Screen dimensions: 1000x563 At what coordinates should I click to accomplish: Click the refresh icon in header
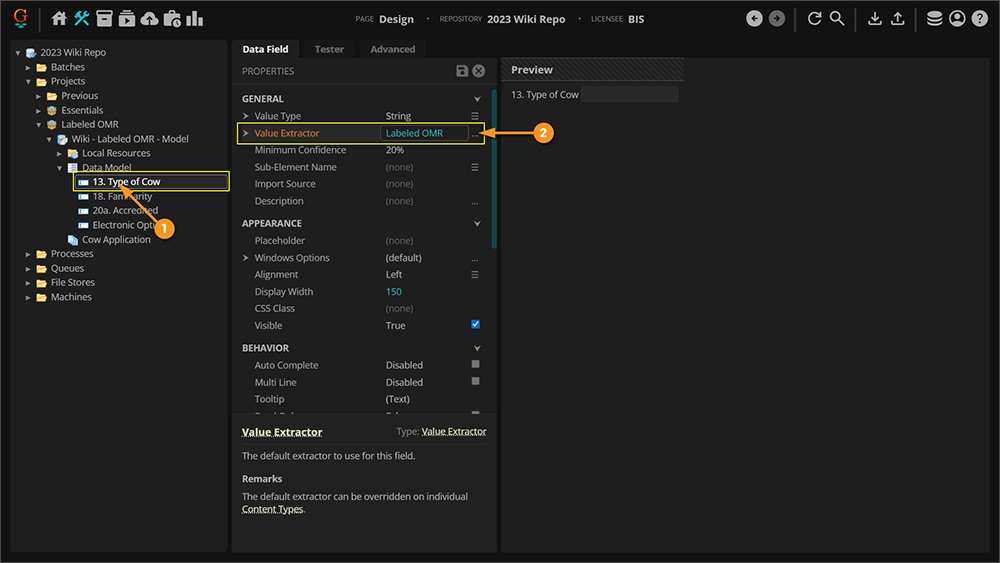pos(814,19)
